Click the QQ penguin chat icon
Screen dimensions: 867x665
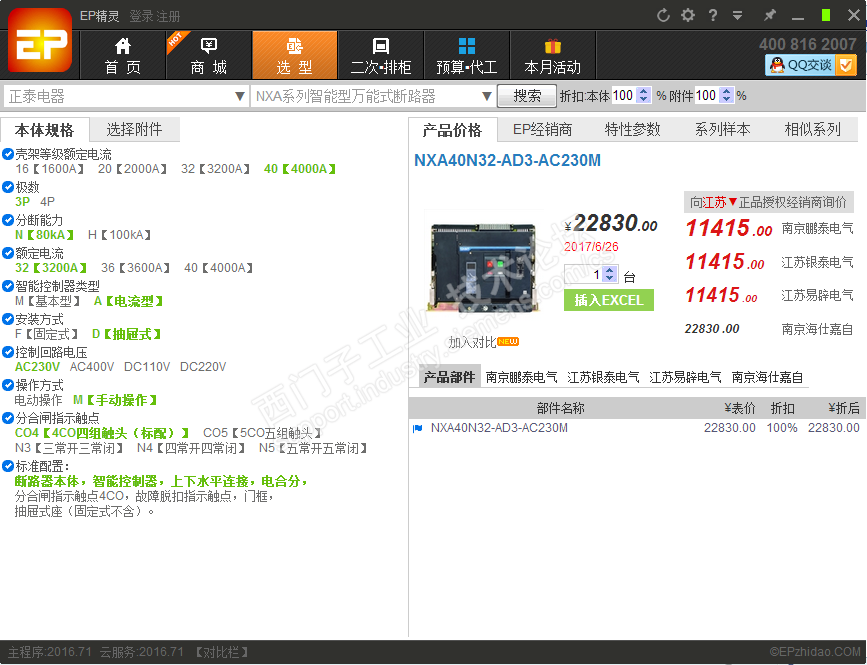[x=777, y=65]
